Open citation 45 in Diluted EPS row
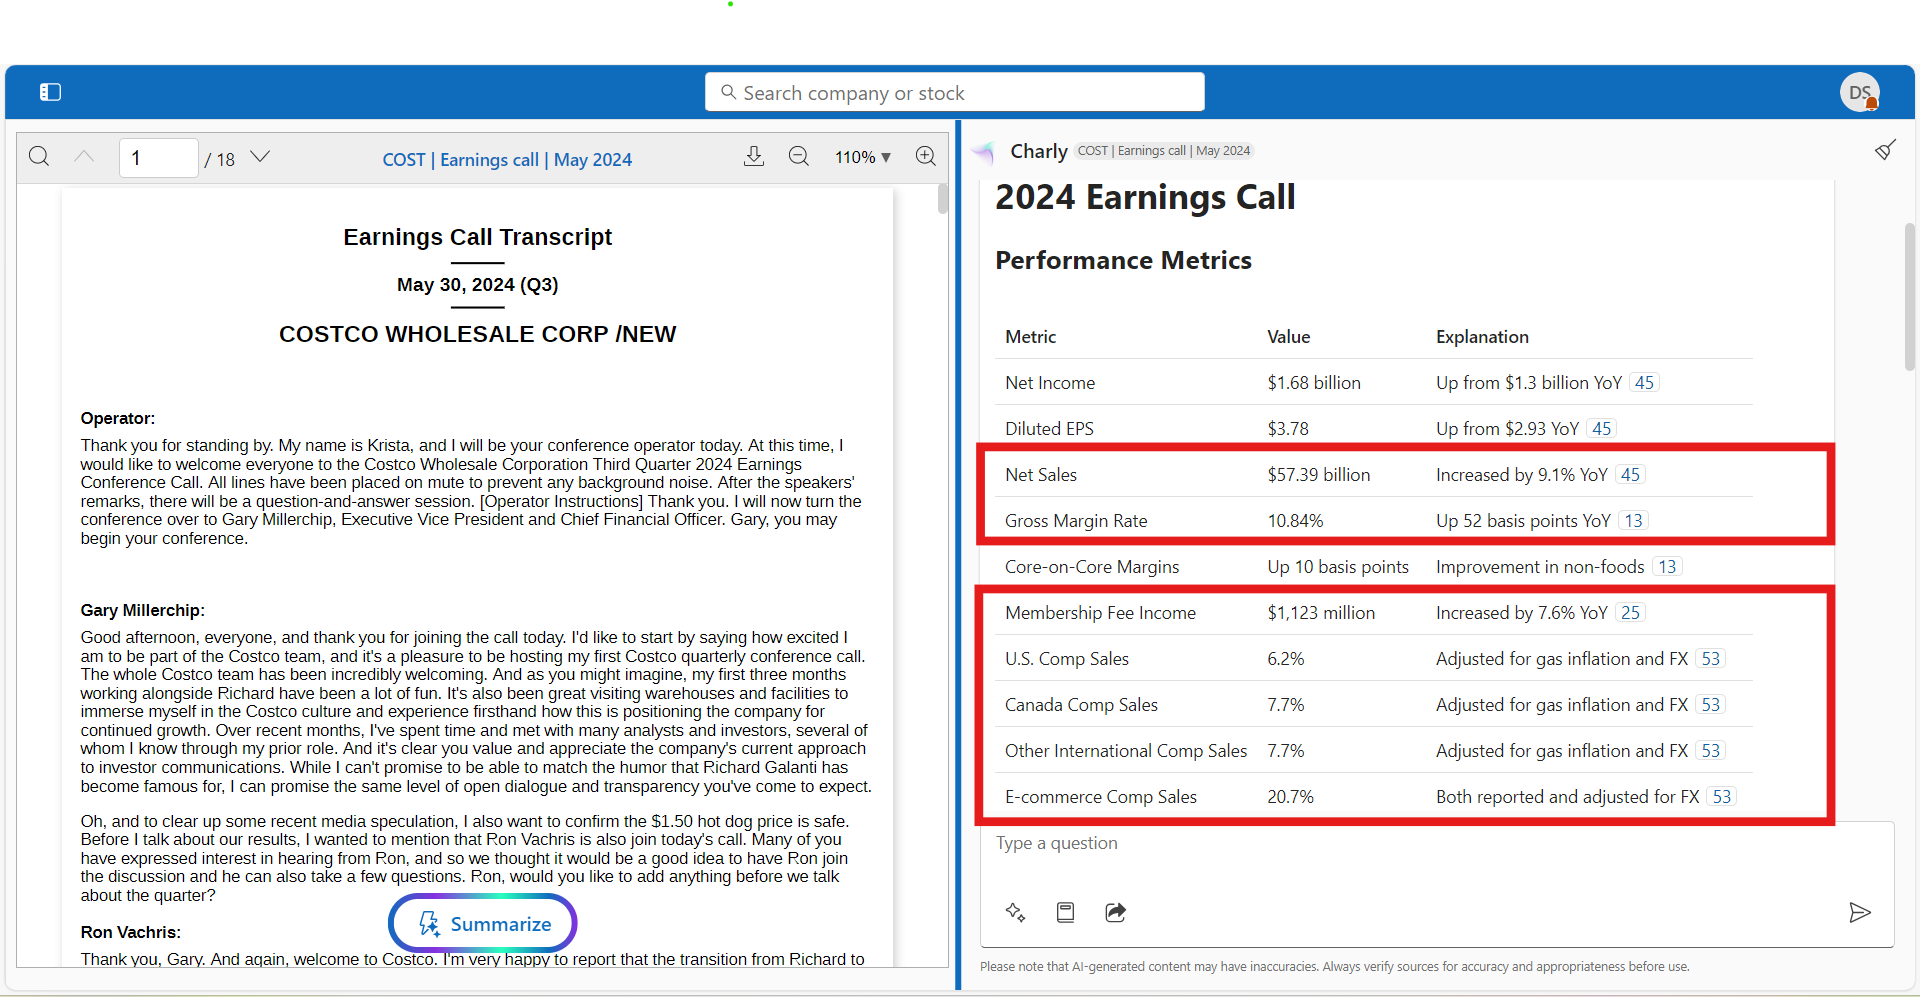 [x=1602, y=429]
